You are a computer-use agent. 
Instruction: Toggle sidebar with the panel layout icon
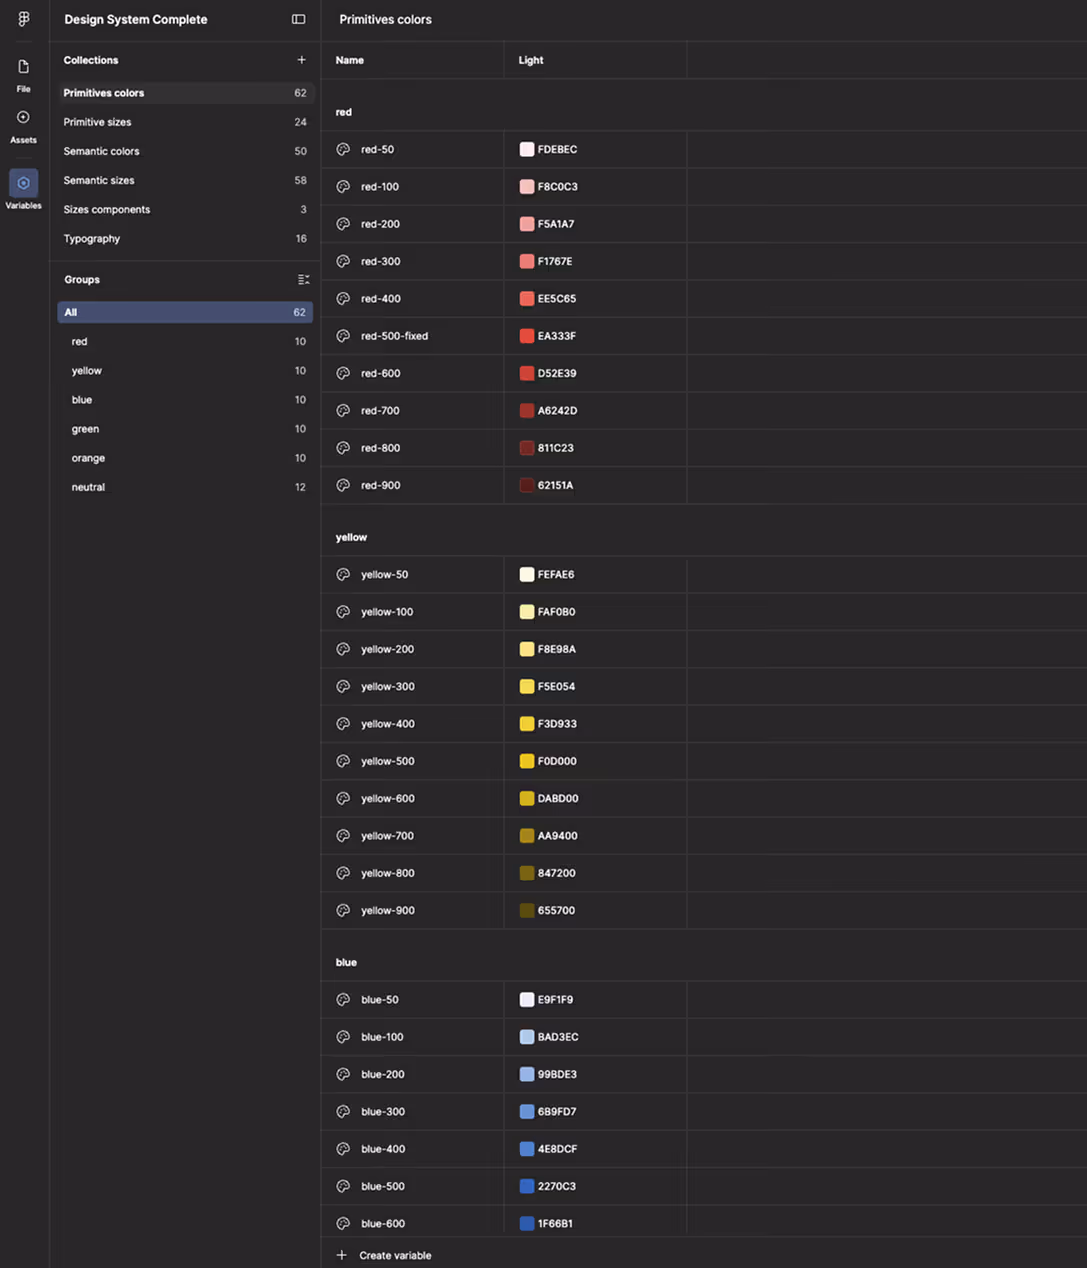[x=298, y=19]
